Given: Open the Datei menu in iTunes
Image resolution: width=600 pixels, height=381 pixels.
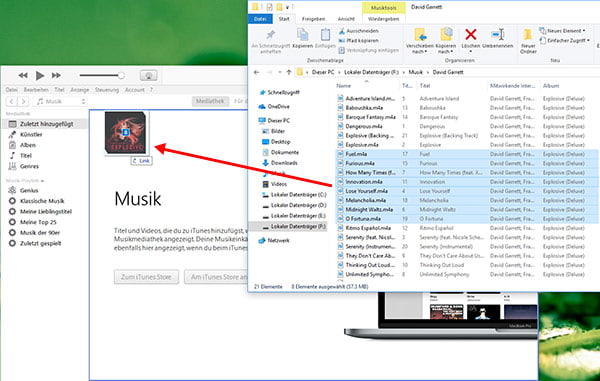Looking at the screenshot, I should click(x=11, y=90).
